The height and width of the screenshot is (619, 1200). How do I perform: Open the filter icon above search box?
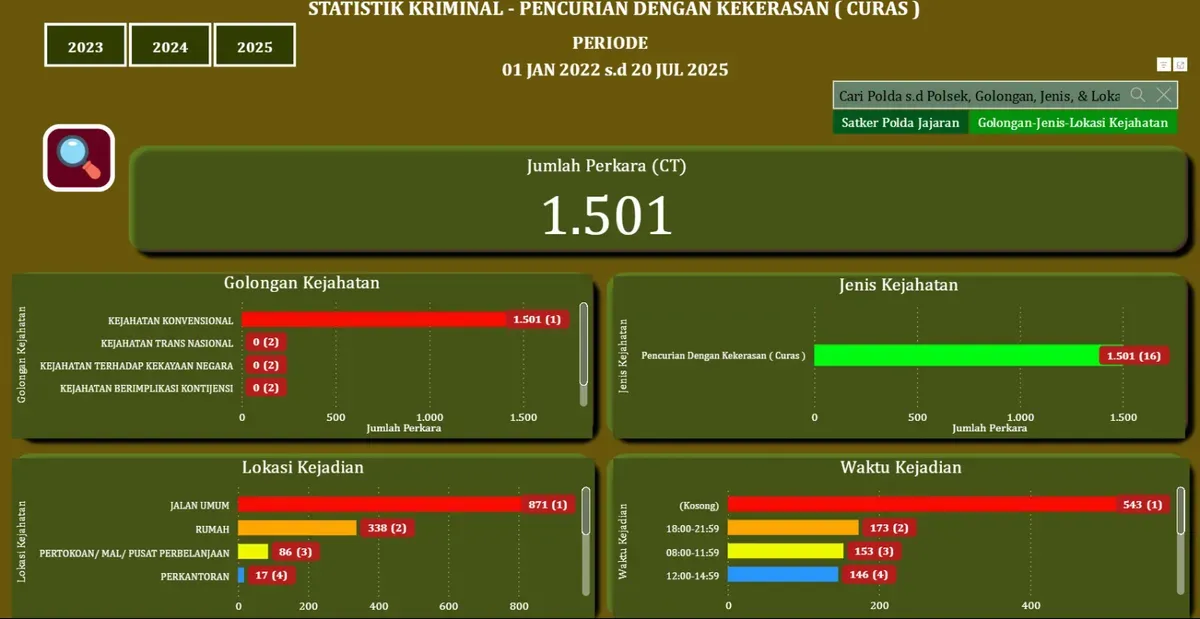[1164, 64]
